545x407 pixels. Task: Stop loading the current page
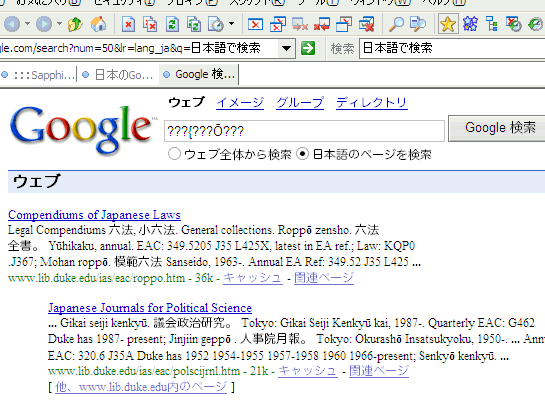[x=128, y=24]
